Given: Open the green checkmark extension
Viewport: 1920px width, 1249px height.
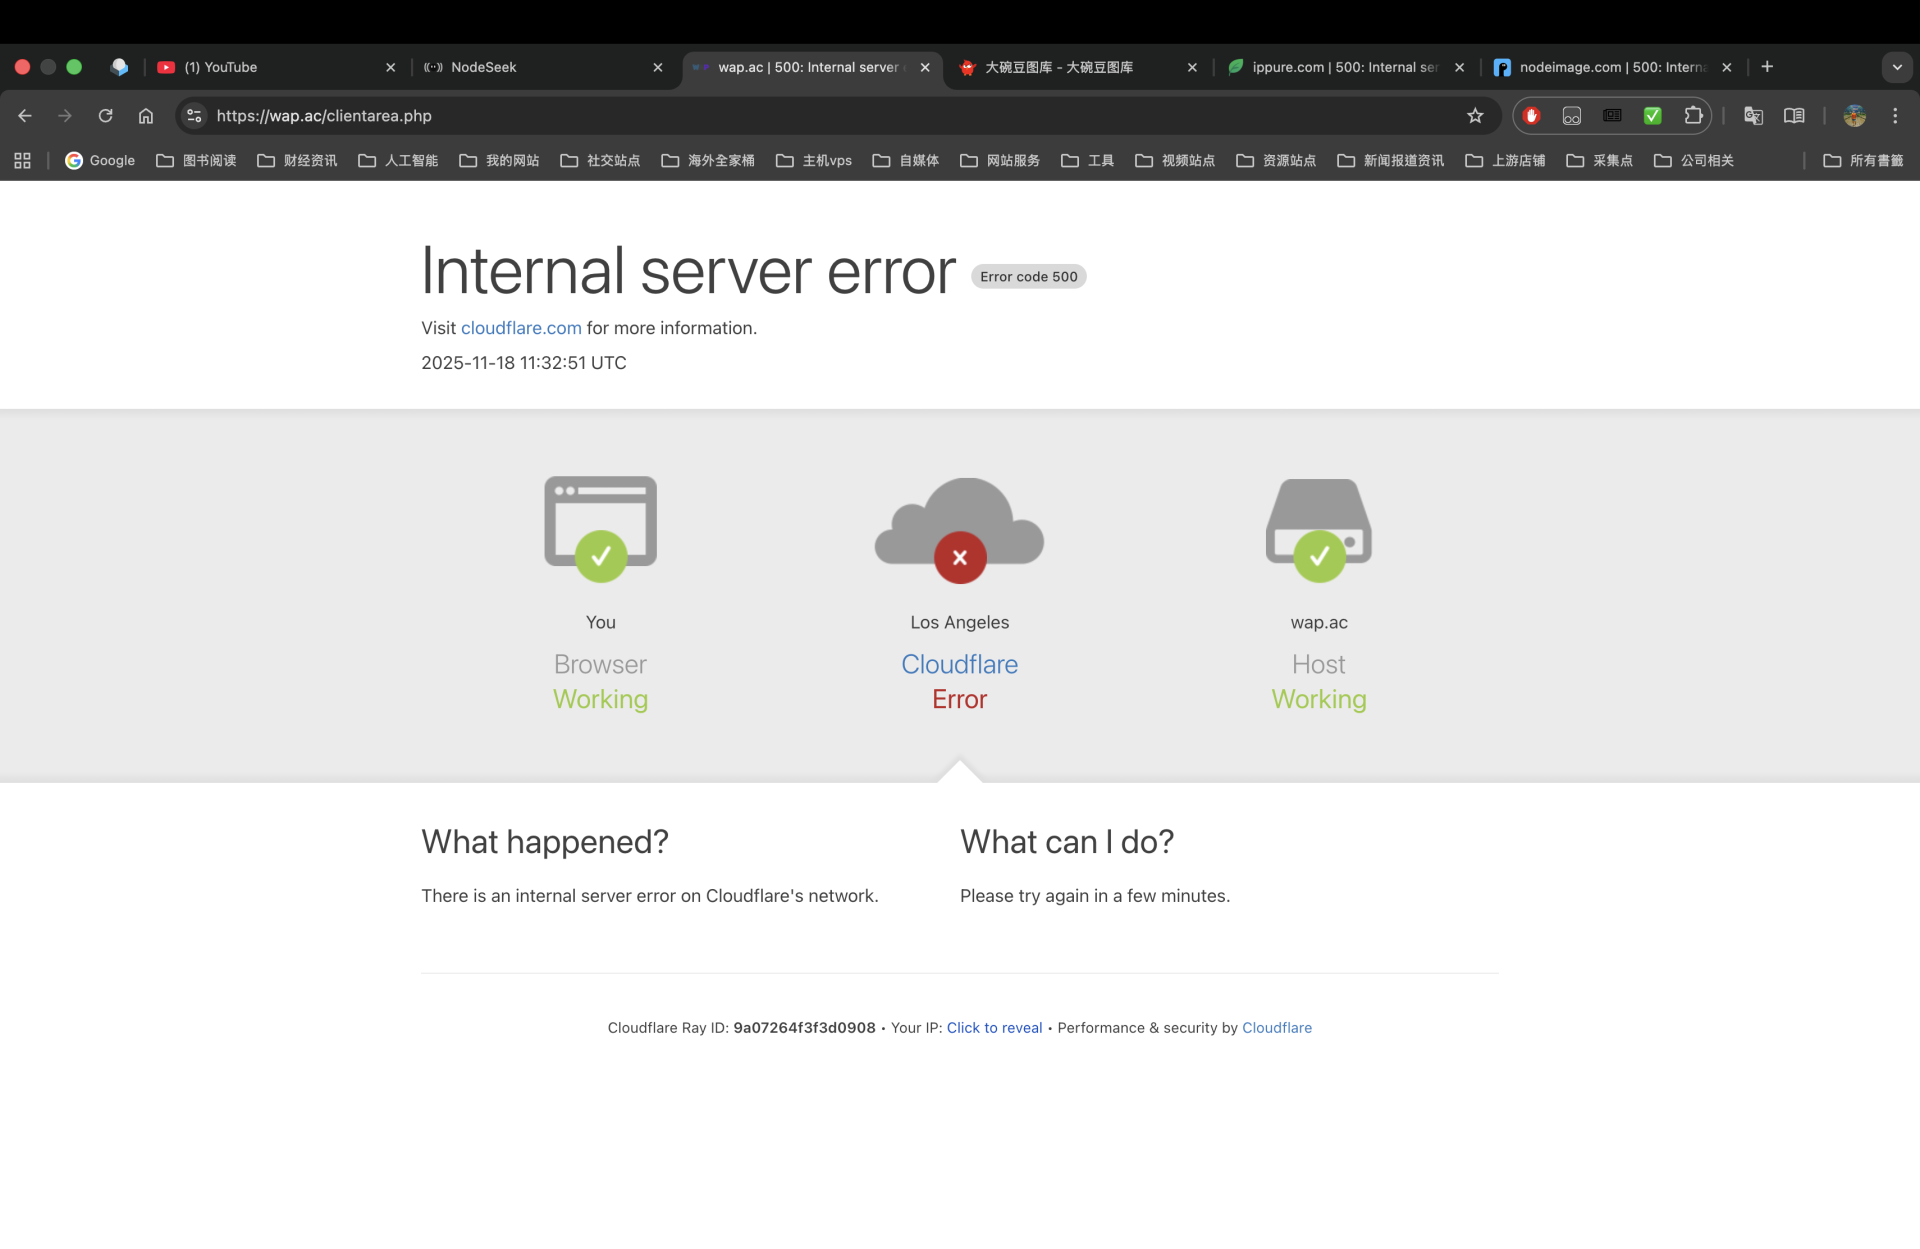Looking at the screenshot, I should point(1653,116).
